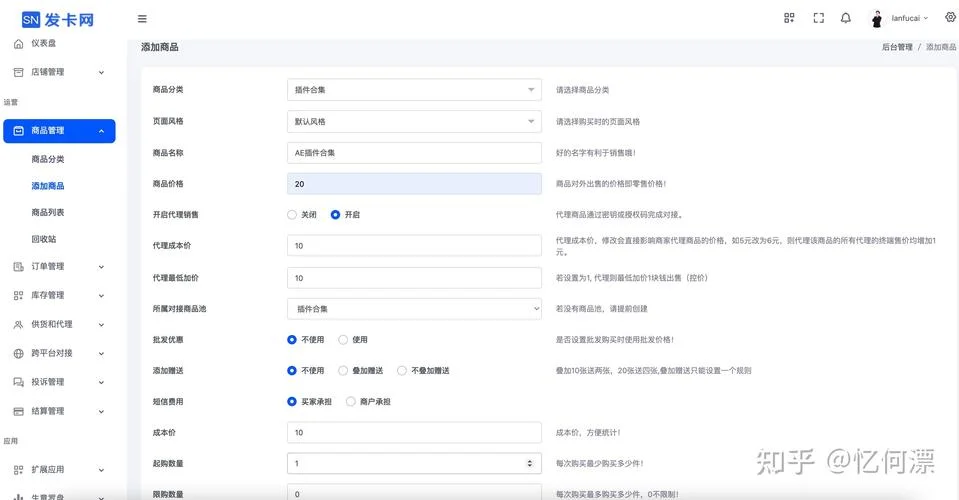Image resolution: width=959 pixels, height=500 pixels.
Task: Select 叠加赠送 option
Action: (x=343, y=370)
